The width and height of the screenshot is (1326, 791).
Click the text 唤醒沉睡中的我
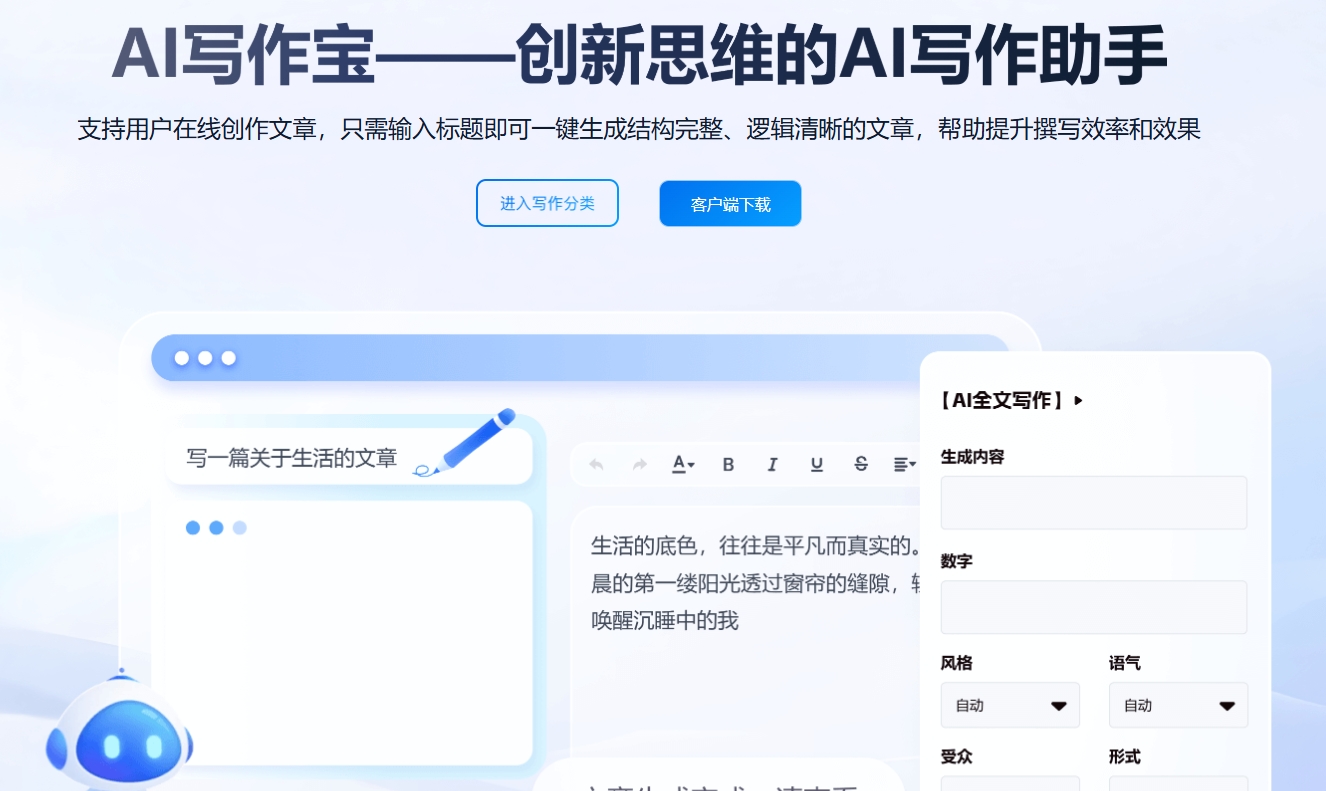click(665, 620)
